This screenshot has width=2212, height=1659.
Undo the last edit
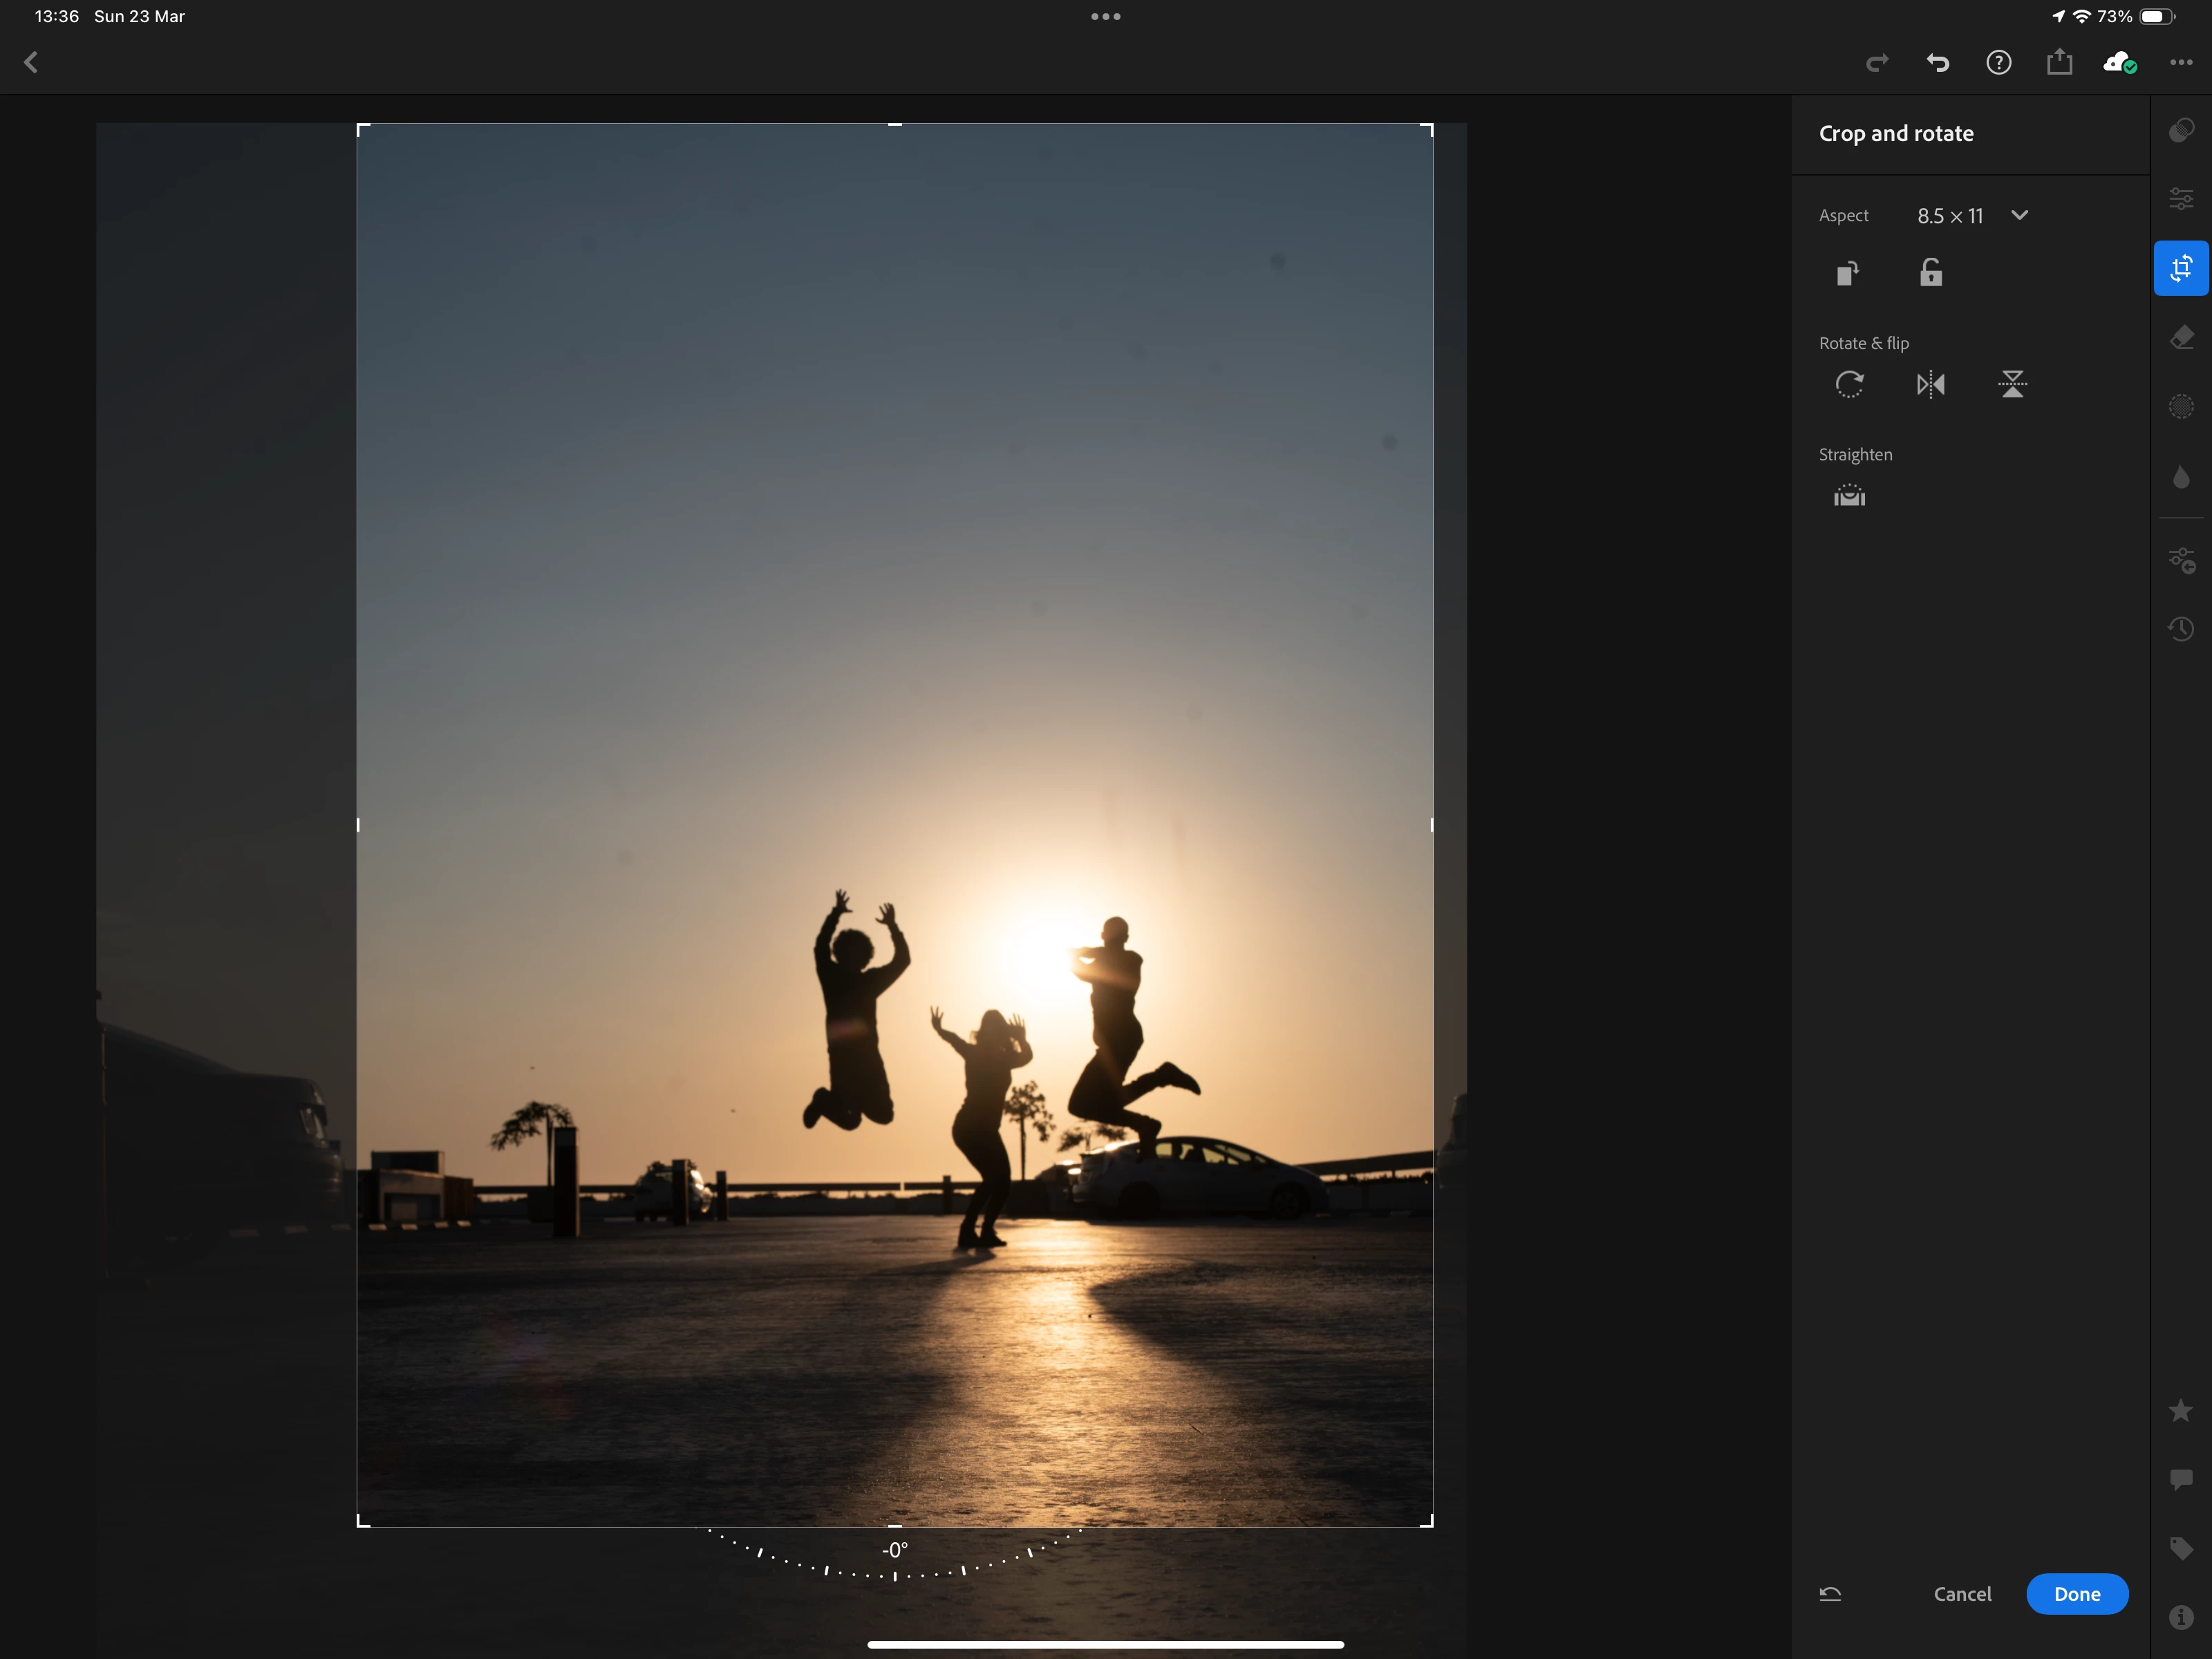pyautogui.click(x=1938, y=63)
